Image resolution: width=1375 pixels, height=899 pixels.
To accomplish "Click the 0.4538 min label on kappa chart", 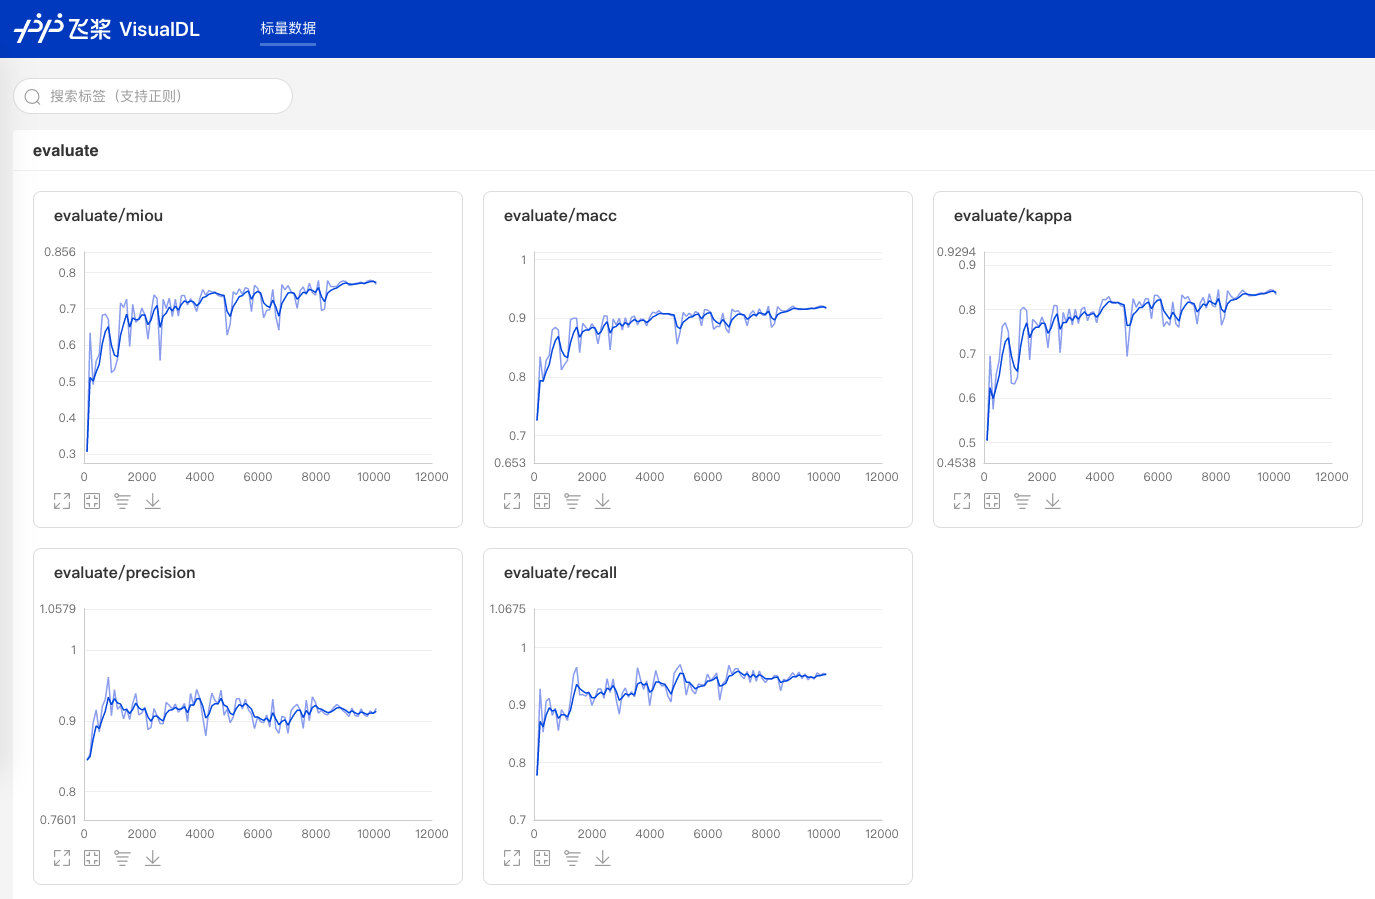I will pos(956,463).
